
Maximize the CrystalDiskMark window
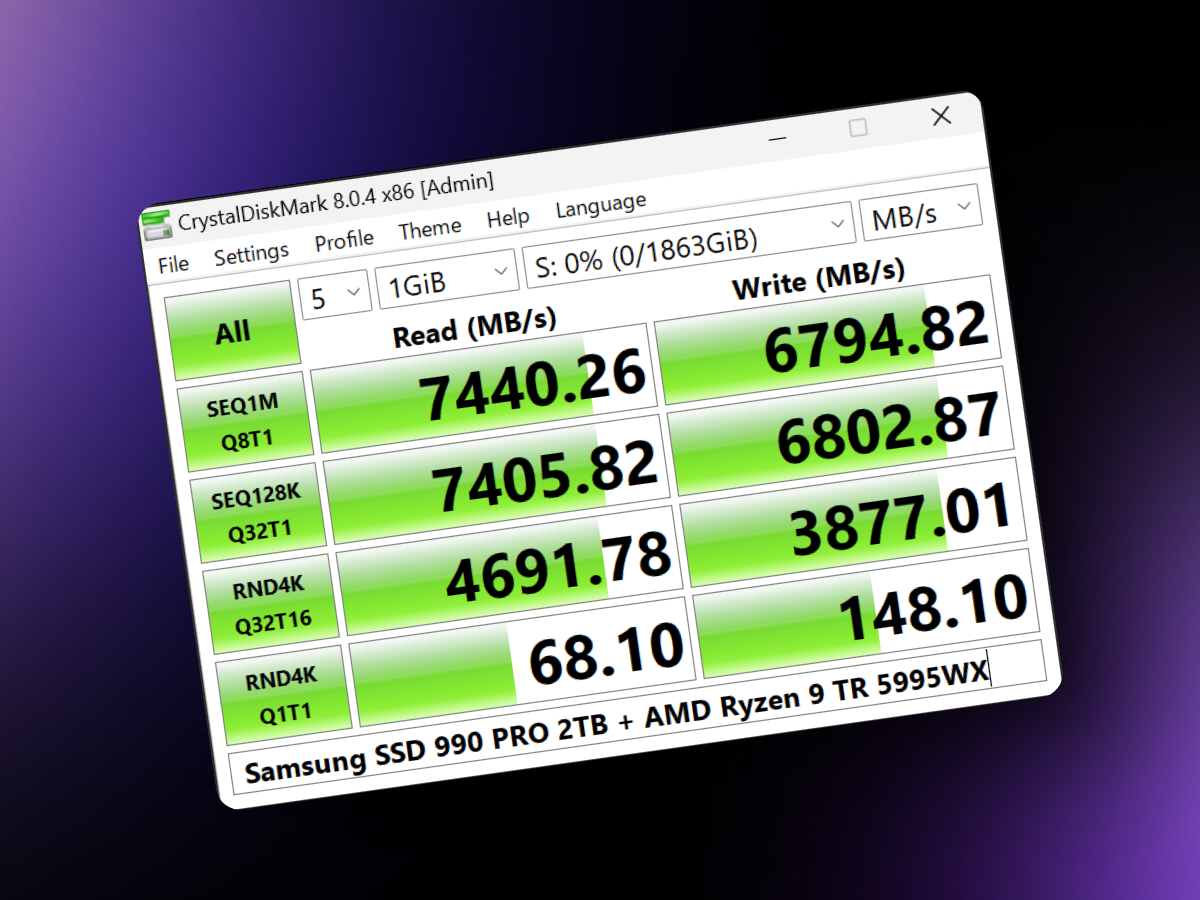point(858,128)
